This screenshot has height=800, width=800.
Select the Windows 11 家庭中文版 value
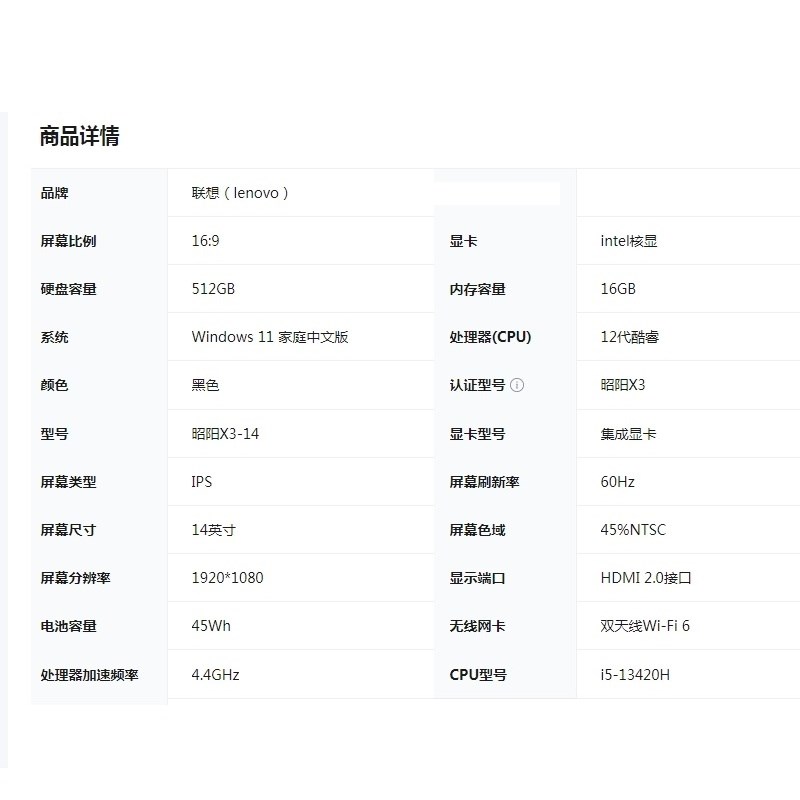[x=270, y=337]
